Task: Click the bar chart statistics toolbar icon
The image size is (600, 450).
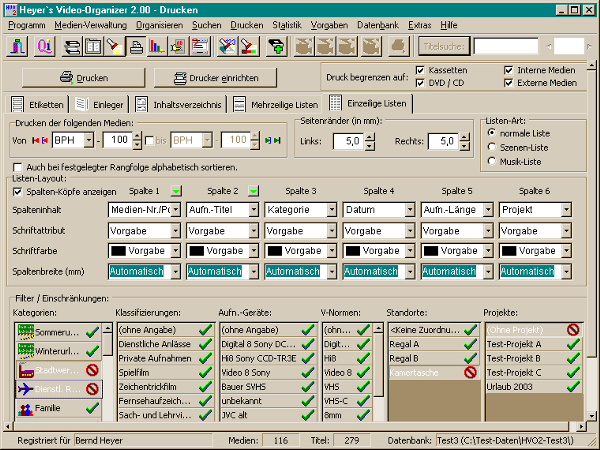Action: pyautogui.click(x=157, y=46)
